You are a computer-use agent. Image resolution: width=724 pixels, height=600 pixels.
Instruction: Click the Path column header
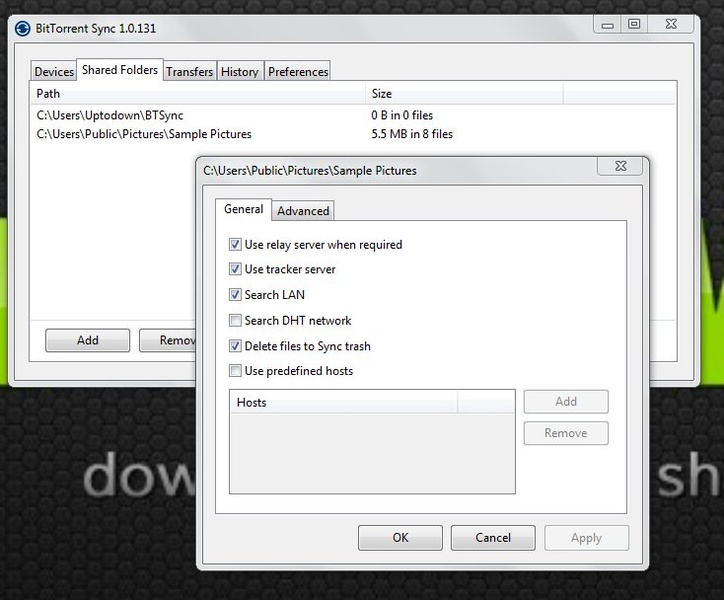[x=199, y=94]
